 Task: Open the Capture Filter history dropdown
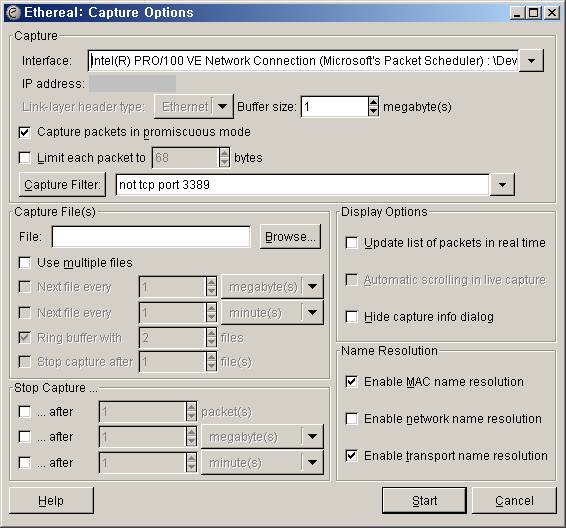tap(502, 185)
